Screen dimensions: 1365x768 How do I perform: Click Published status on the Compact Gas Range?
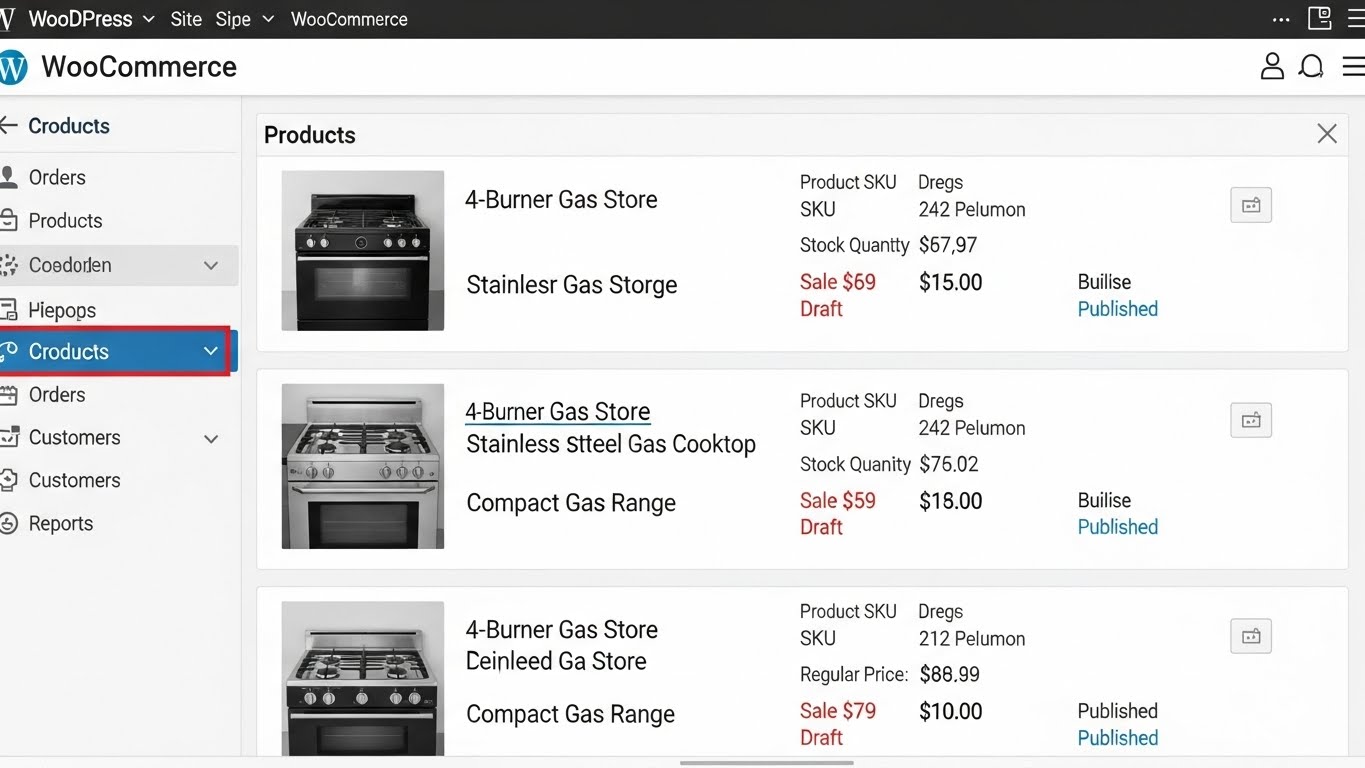(x=1117, y=526)
